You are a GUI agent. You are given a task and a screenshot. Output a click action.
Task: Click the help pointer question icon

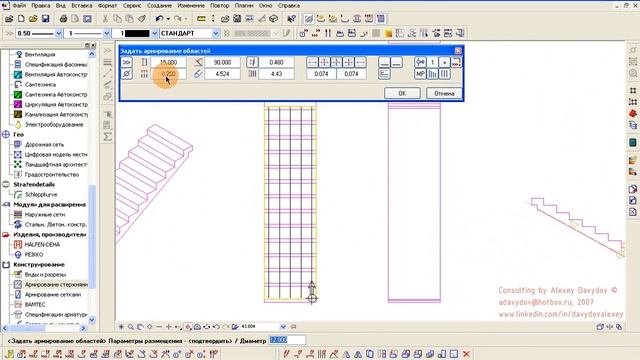(291, 19)
